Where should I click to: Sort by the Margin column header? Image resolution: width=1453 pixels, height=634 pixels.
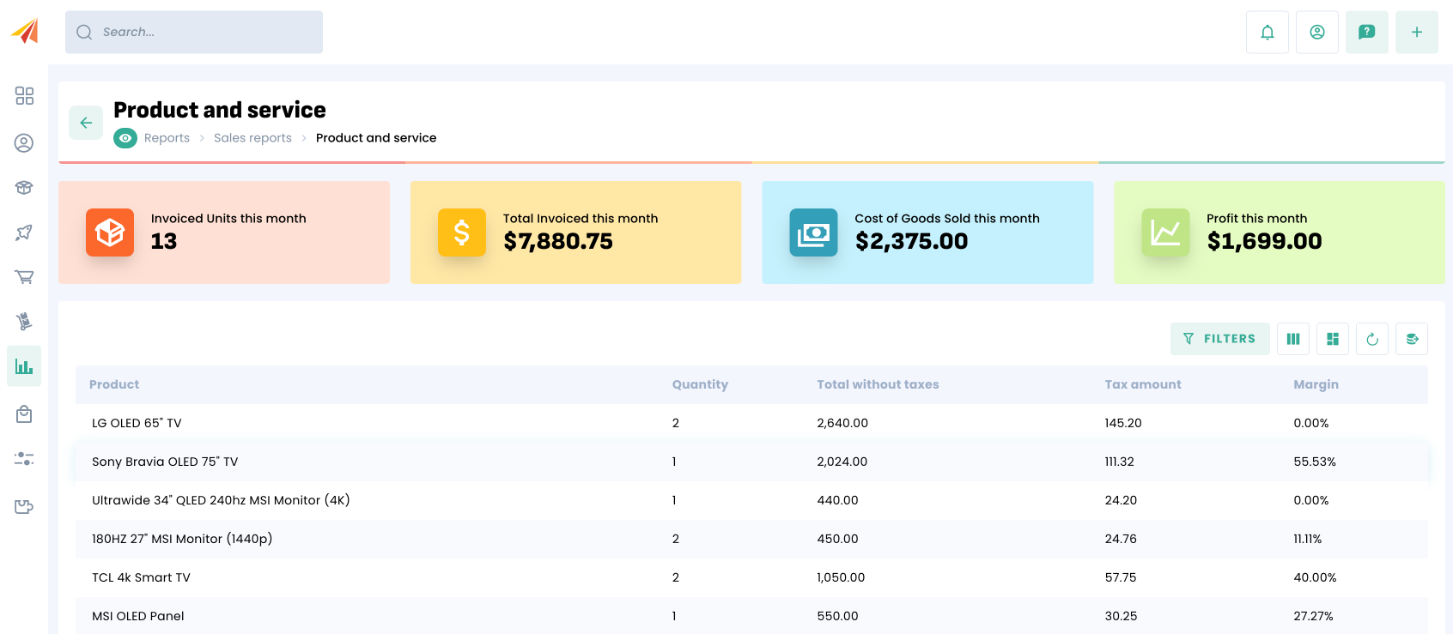click(x=1316, y=384)
